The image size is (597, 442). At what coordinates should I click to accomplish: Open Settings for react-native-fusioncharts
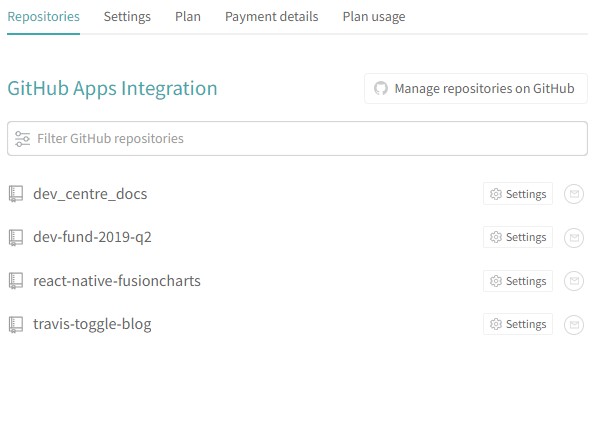(518, 281)
